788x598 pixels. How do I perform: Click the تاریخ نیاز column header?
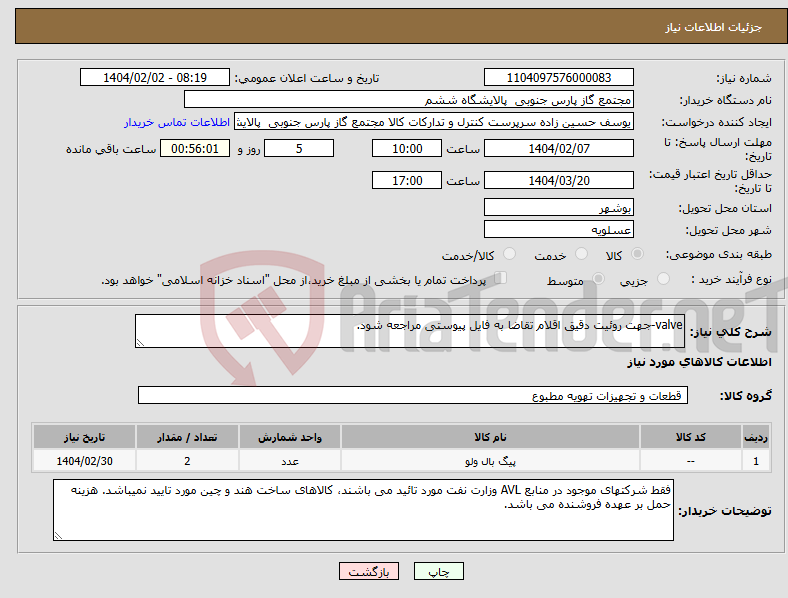click(84, 437)
